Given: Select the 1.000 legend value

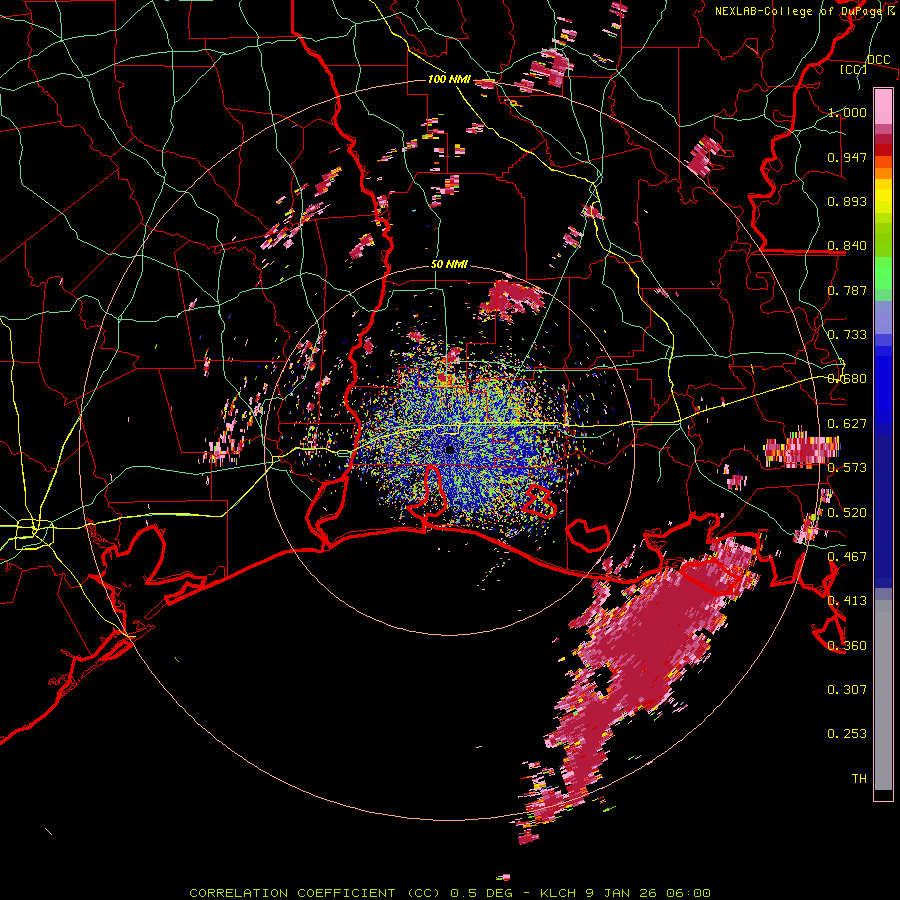Looking at the screenshot, I should (x=847, y=112).
